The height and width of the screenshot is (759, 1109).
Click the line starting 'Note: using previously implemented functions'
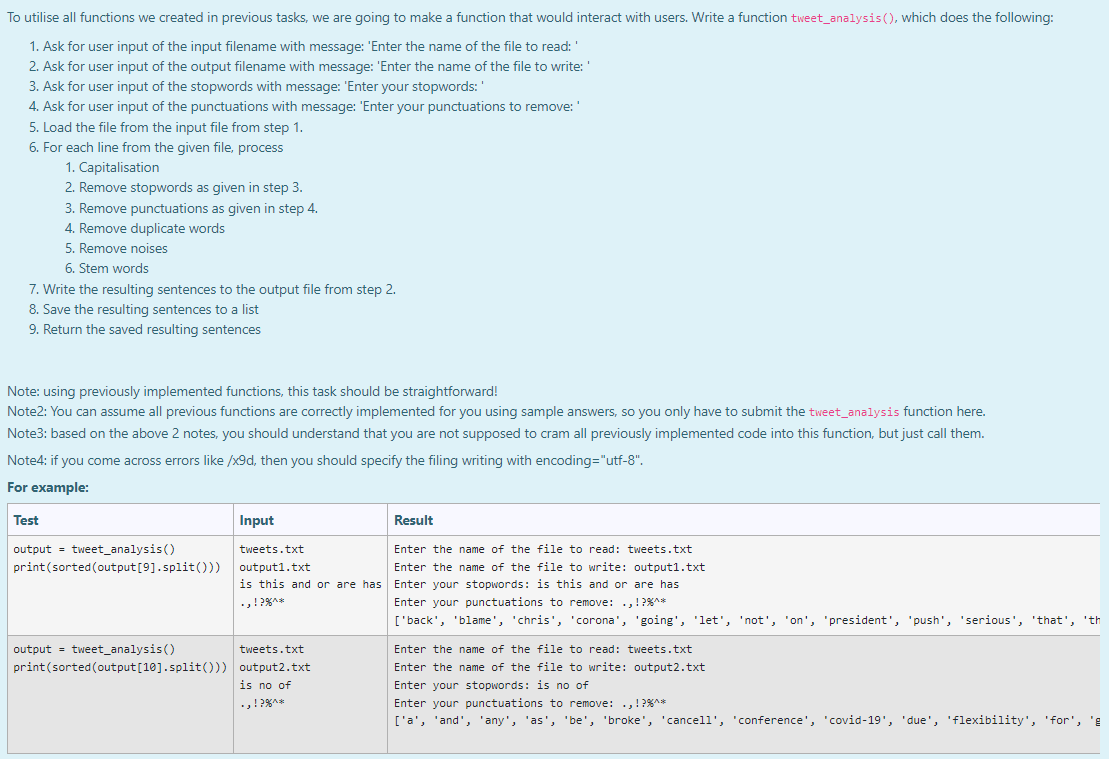pos(252,392)
